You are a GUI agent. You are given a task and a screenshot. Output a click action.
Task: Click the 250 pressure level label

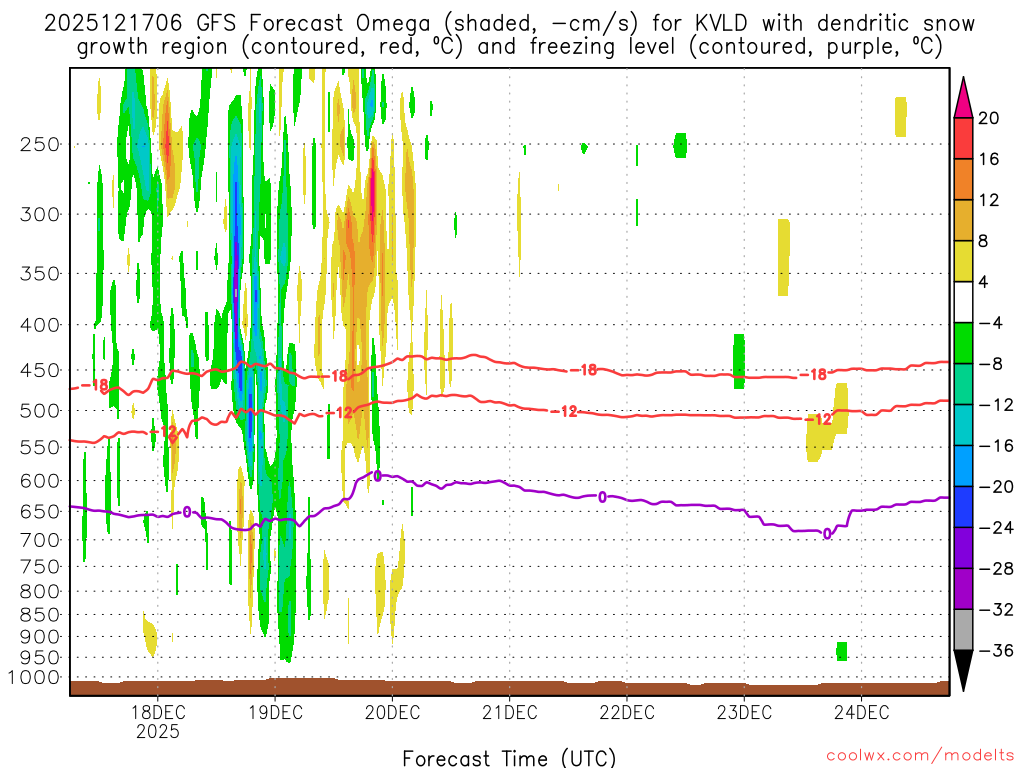click(x=40, y=144)
